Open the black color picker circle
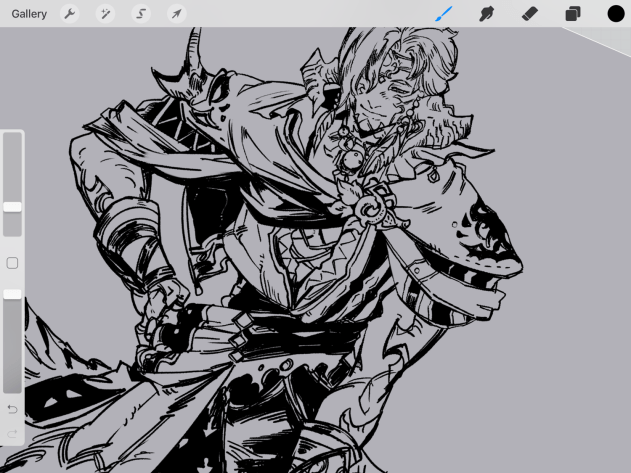The height and width of the screenshot is (473, 631). click(616, 14)
